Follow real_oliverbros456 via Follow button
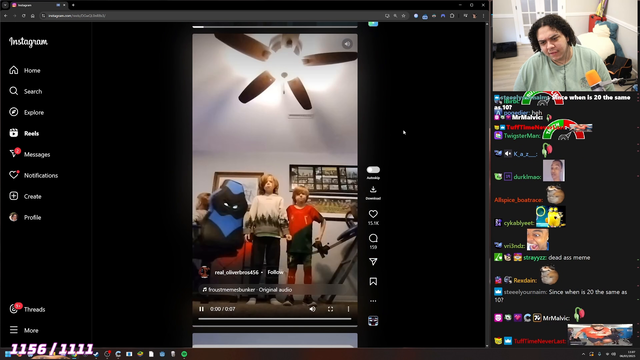640x360 pixels. pyautogui.click(x=276, y=272)
